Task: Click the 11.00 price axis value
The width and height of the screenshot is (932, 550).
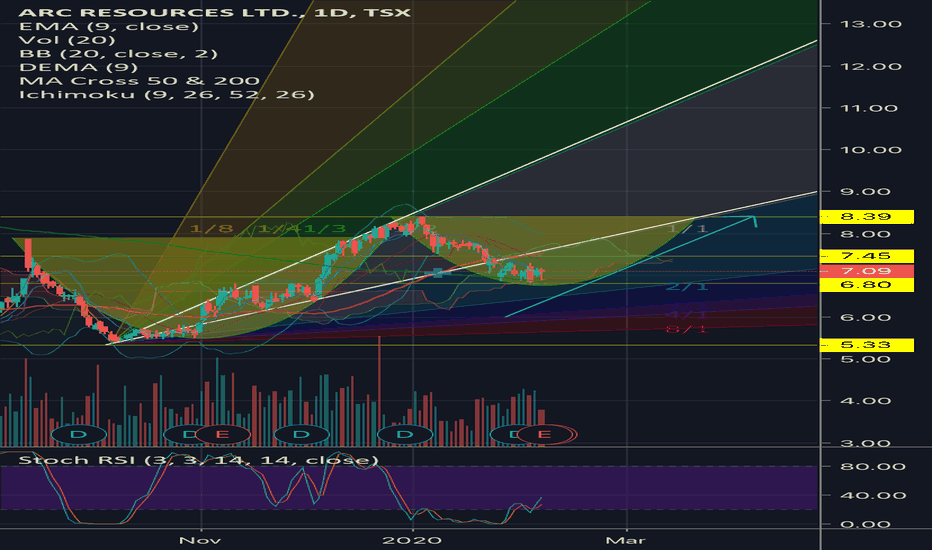Action: coord(871,108)
